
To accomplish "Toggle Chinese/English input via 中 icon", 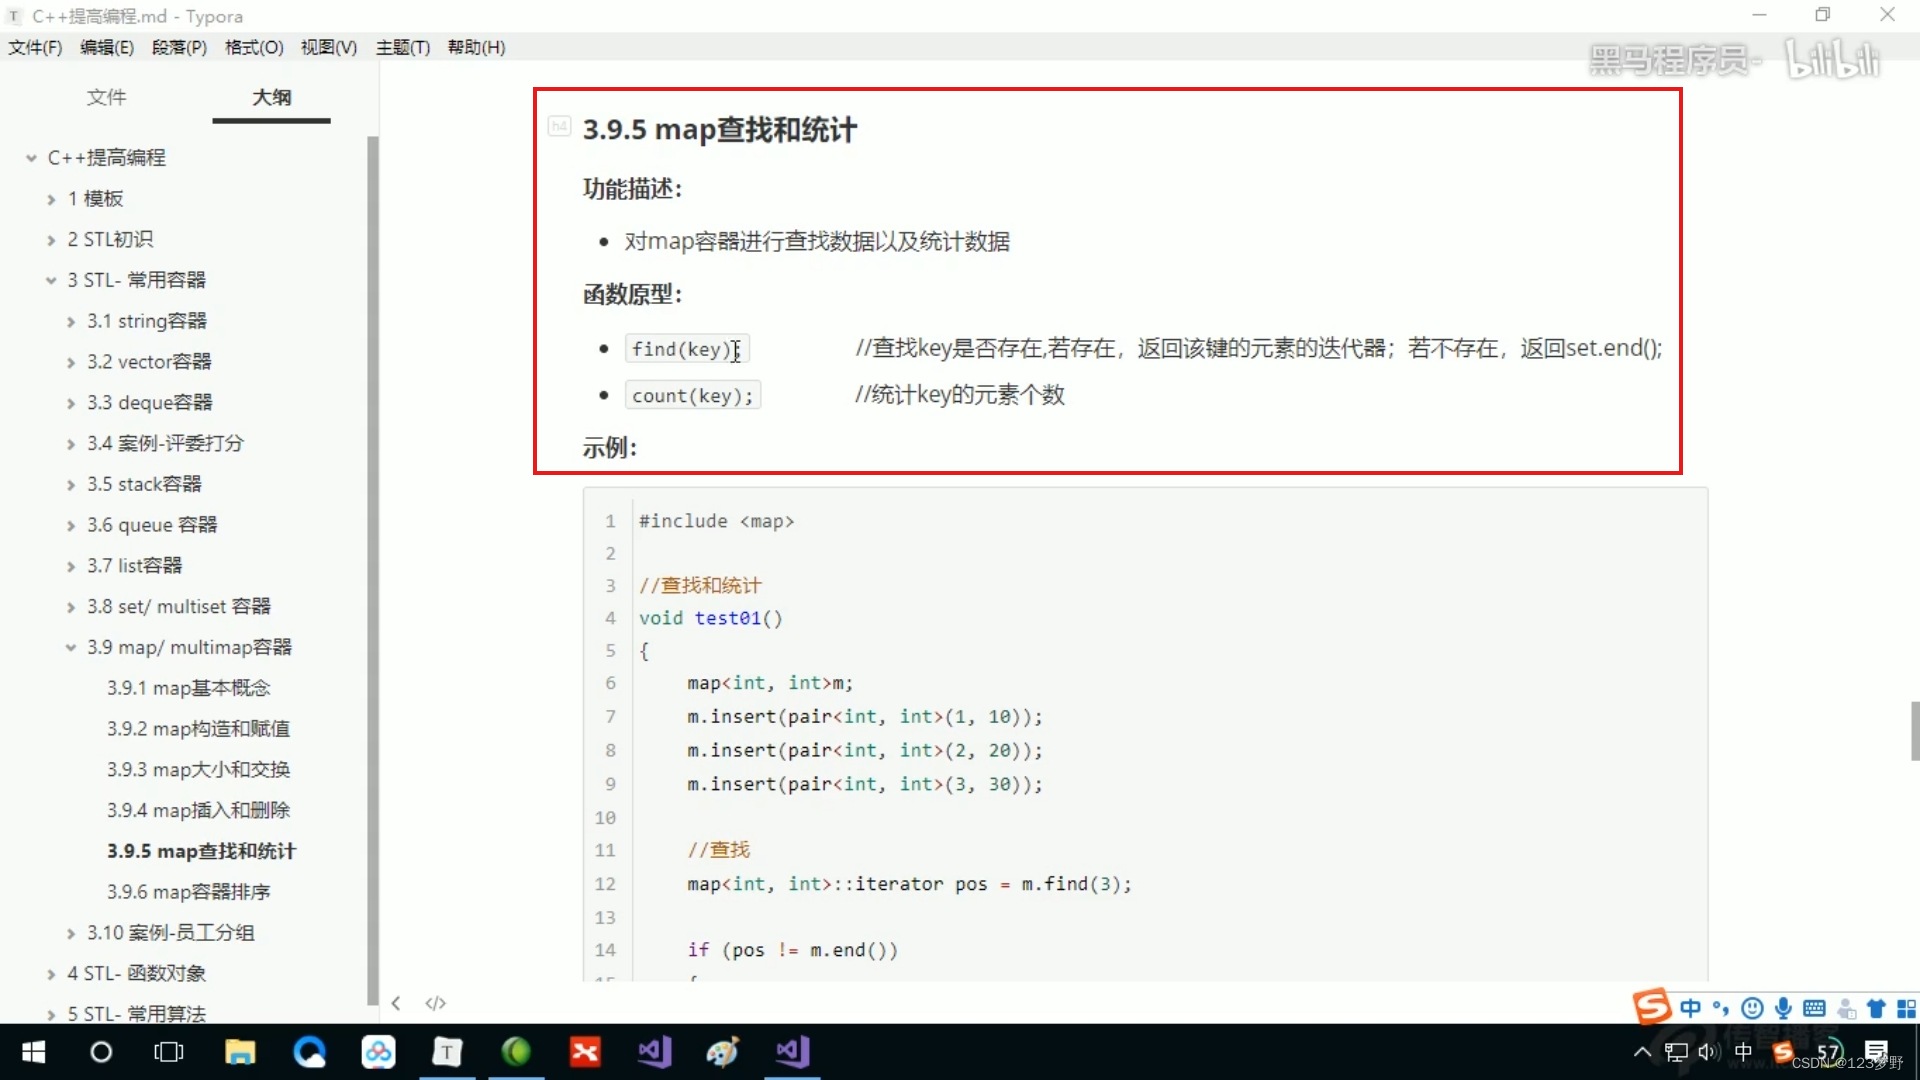I will [x=1690, y=1008].
